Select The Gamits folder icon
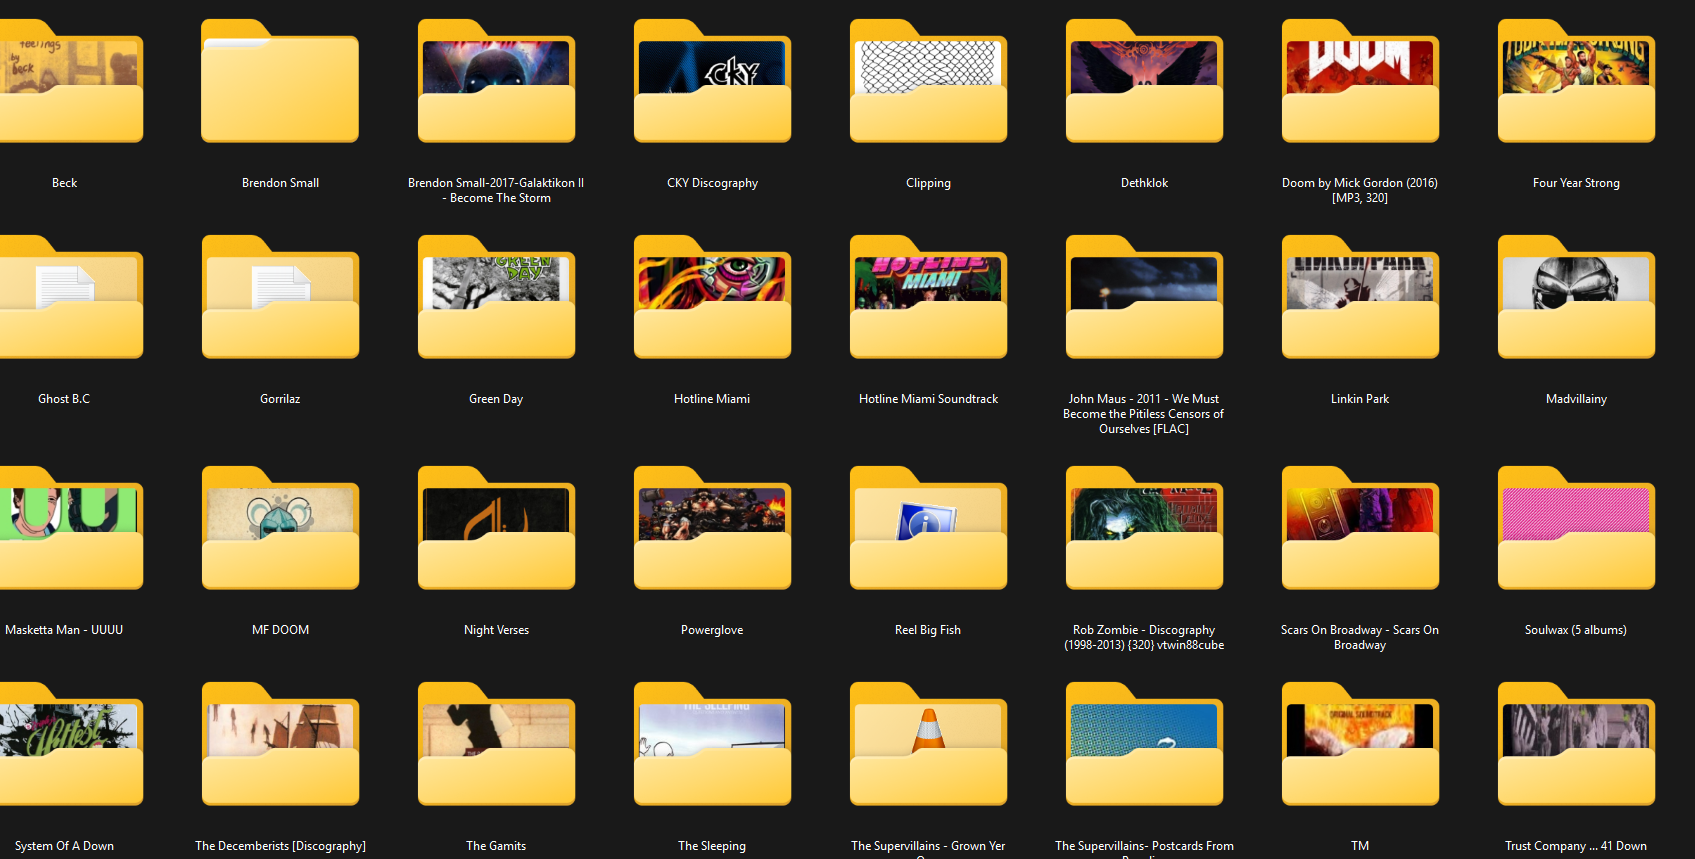 coord(496,744)
